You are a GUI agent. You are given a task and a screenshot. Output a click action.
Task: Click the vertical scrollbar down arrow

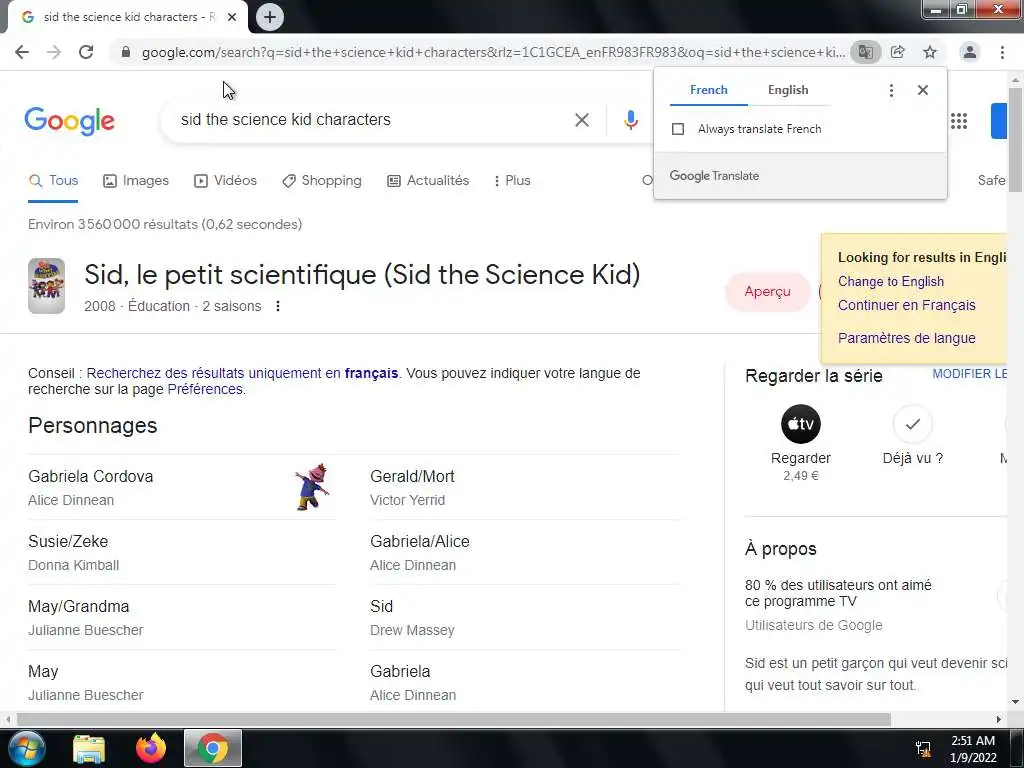click(1015, 703)
